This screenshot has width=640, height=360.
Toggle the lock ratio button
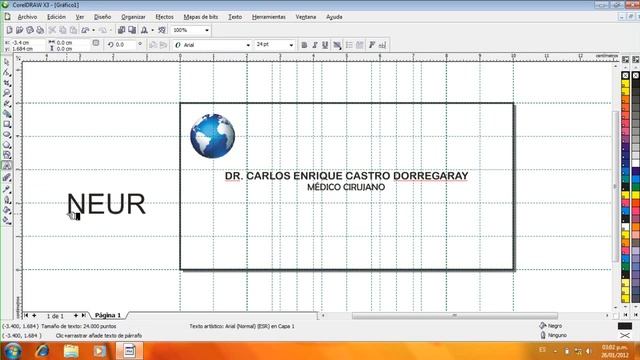point(96,43)
